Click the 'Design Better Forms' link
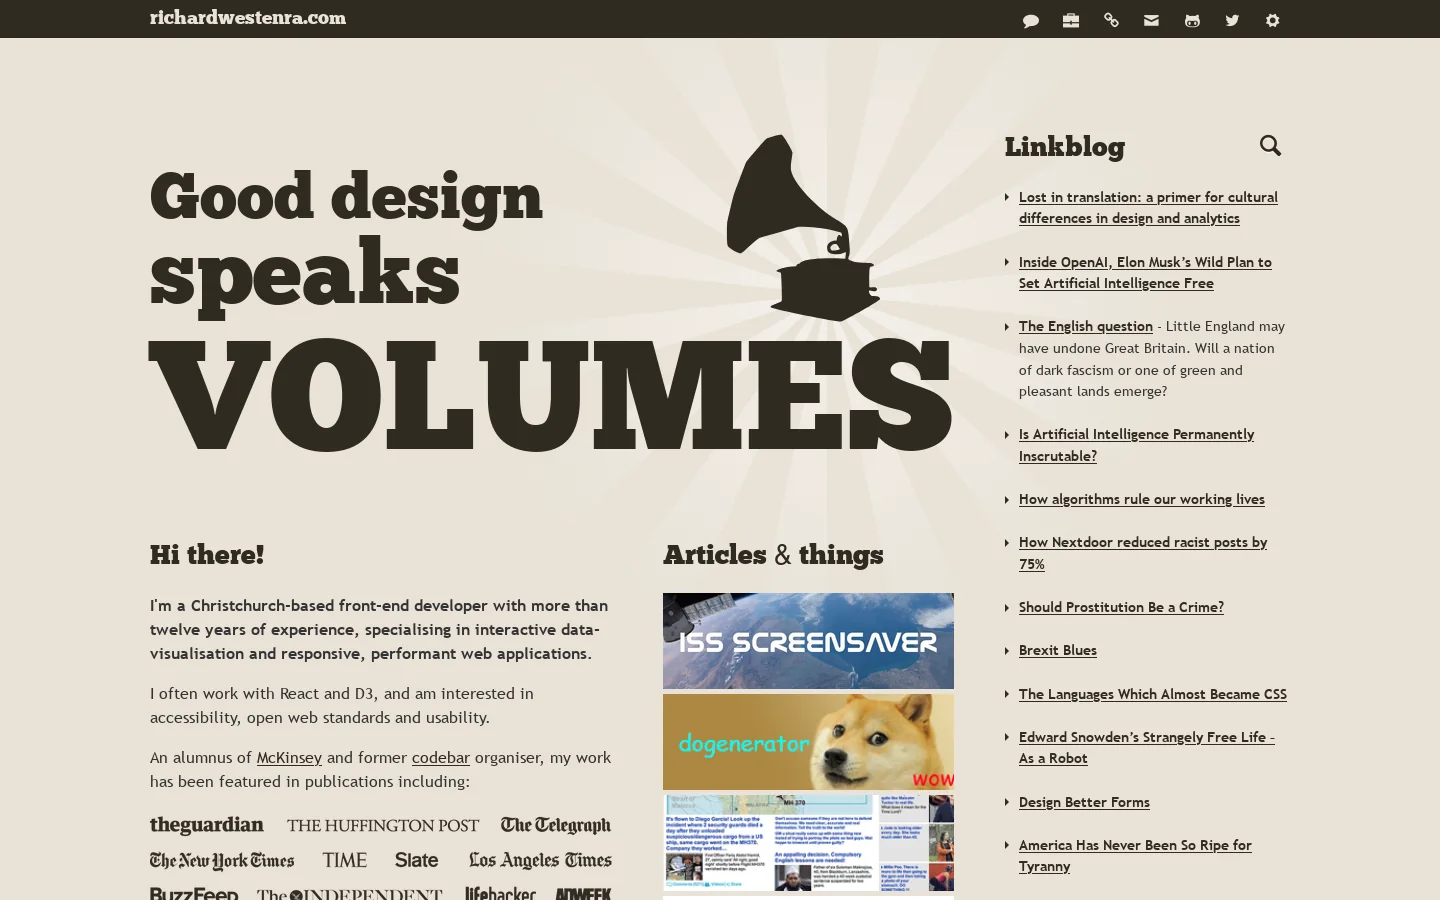Viewport: 1440px width, 900px height. [x=1084, y=802]
